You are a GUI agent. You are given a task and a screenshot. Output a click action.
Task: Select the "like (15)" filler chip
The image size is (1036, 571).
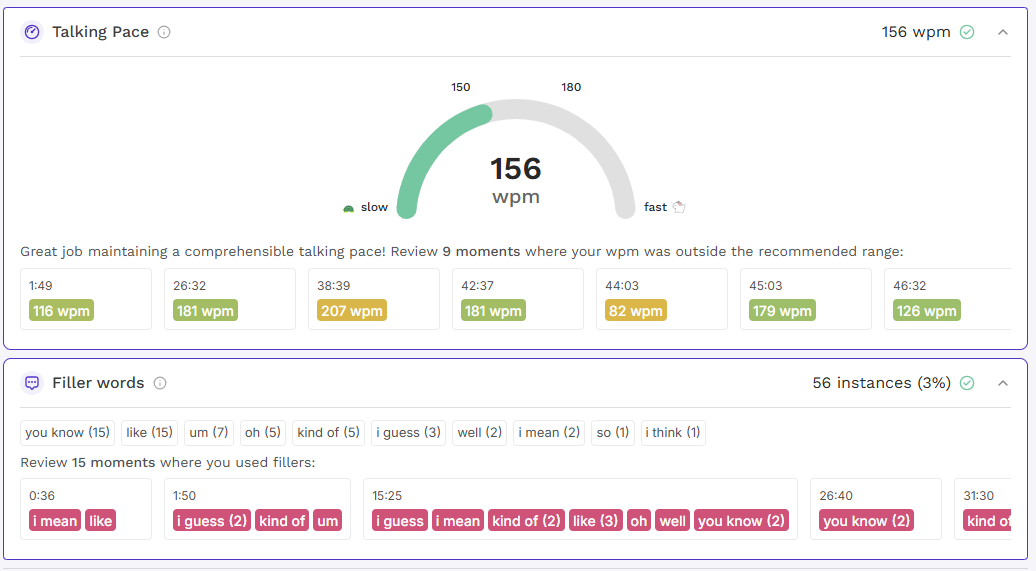[150, 433]
